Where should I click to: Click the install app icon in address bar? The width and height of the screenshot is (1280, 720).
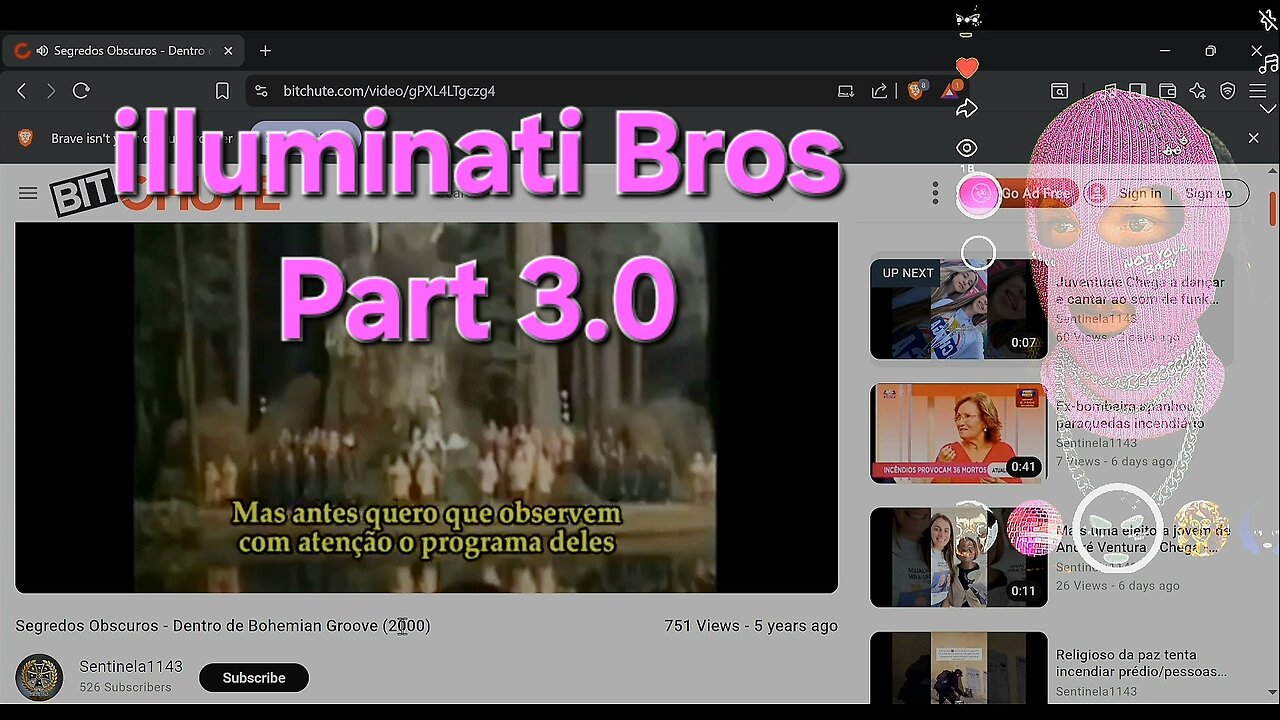[x=846, y=91]
